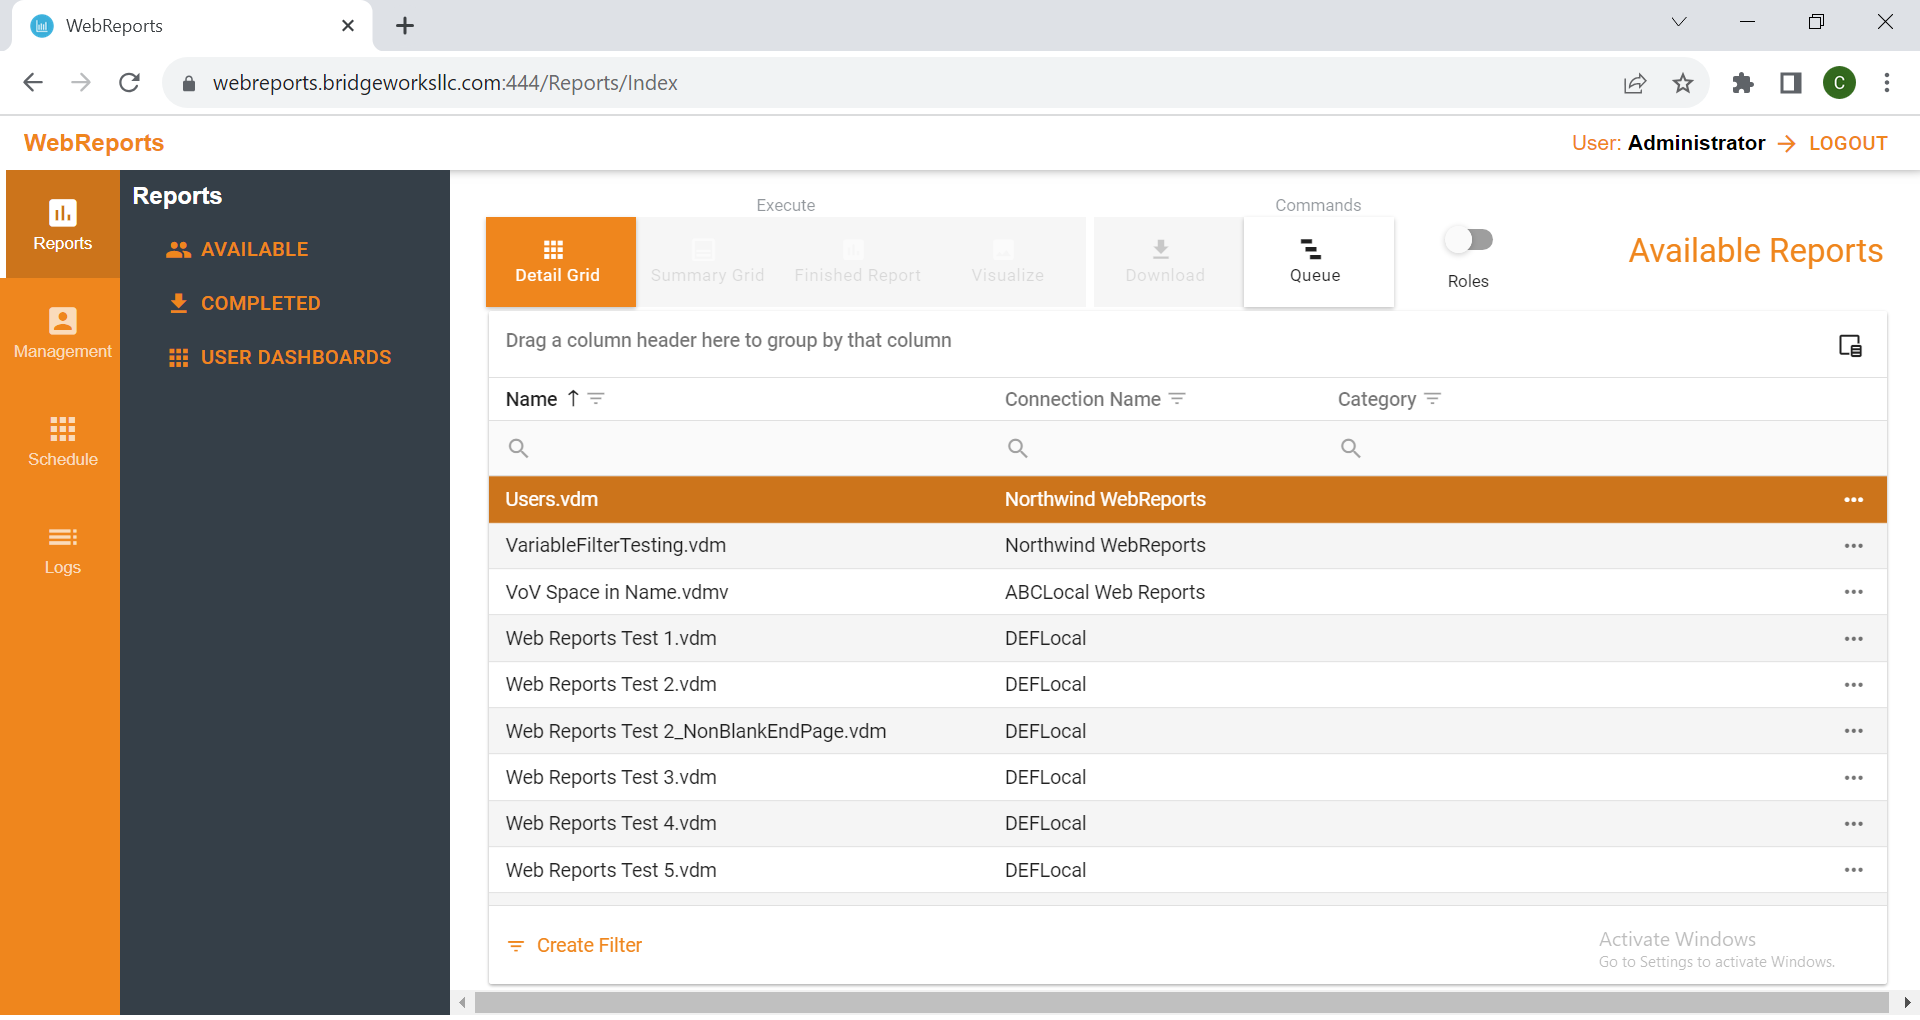Toggle the Roles switch
1920x1020 pixels.
coord(1468,240)
